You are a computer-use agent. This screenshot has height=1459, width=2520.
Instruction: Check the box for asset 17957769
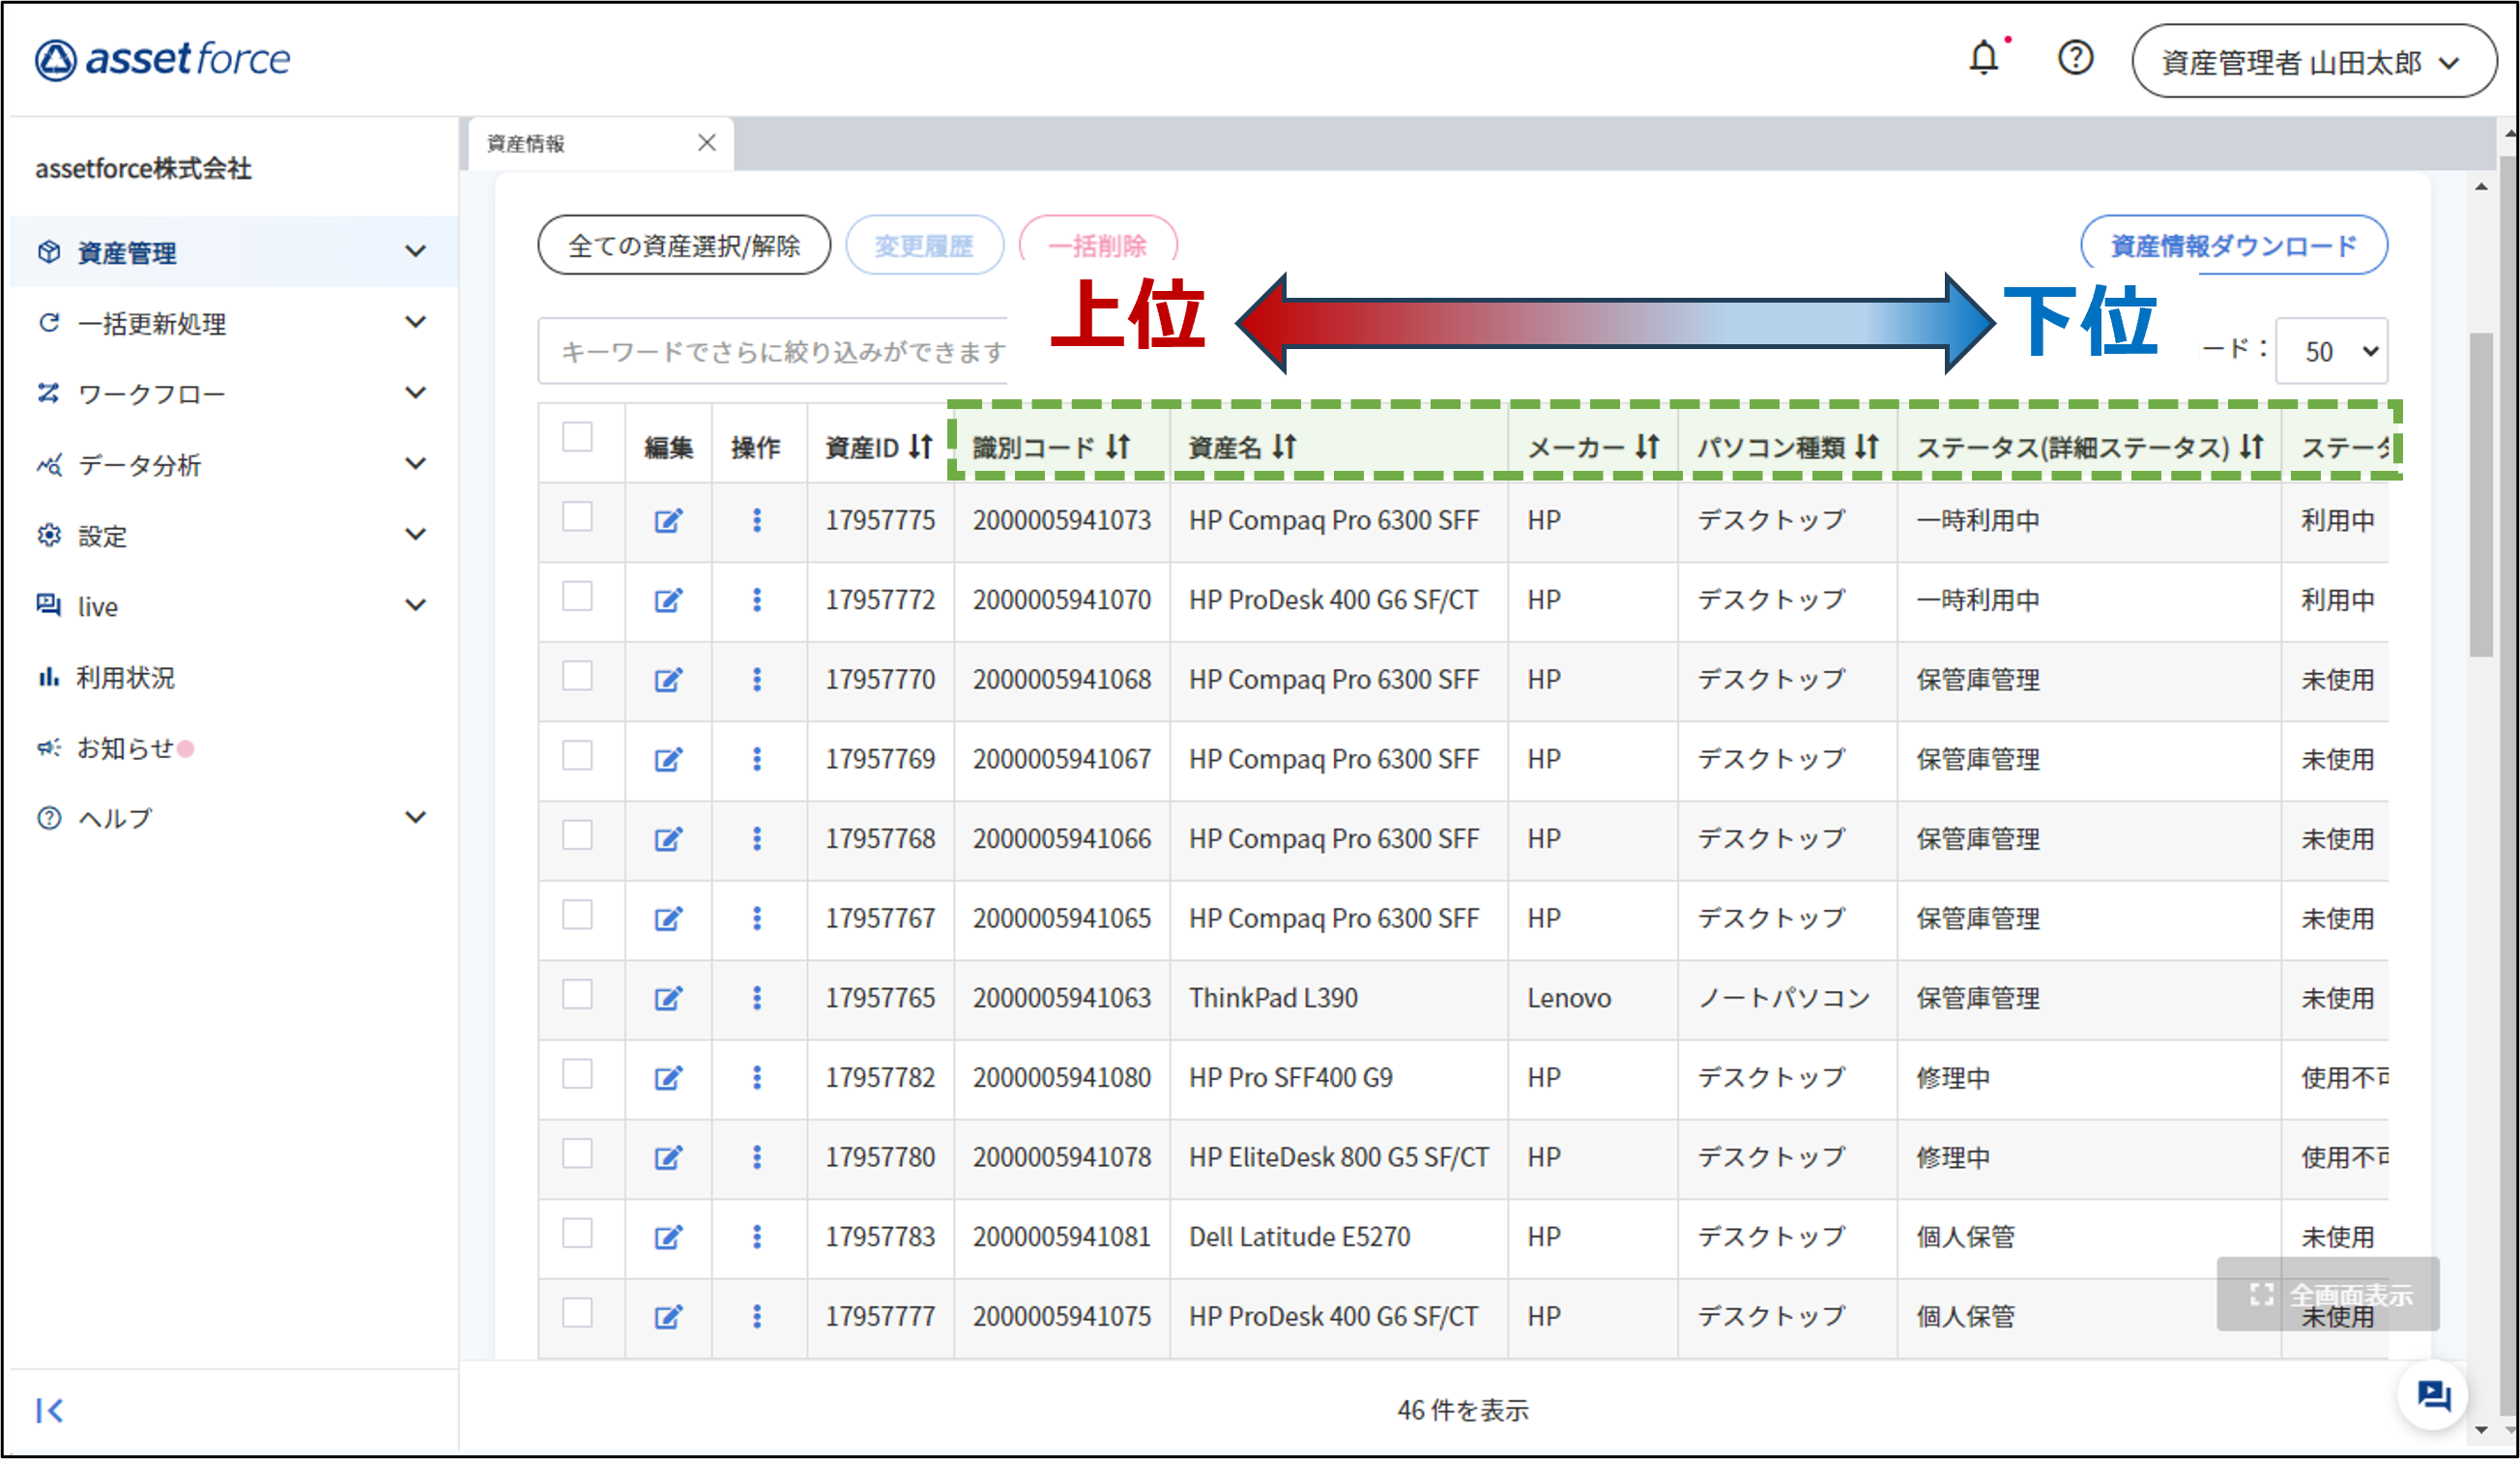pyautogui.click(x=577, y=756)
